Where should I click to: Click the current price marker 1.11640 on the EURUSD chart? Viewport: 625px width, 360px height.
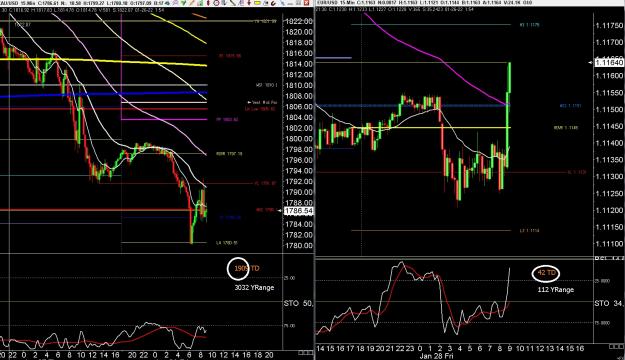coord(609,63)
